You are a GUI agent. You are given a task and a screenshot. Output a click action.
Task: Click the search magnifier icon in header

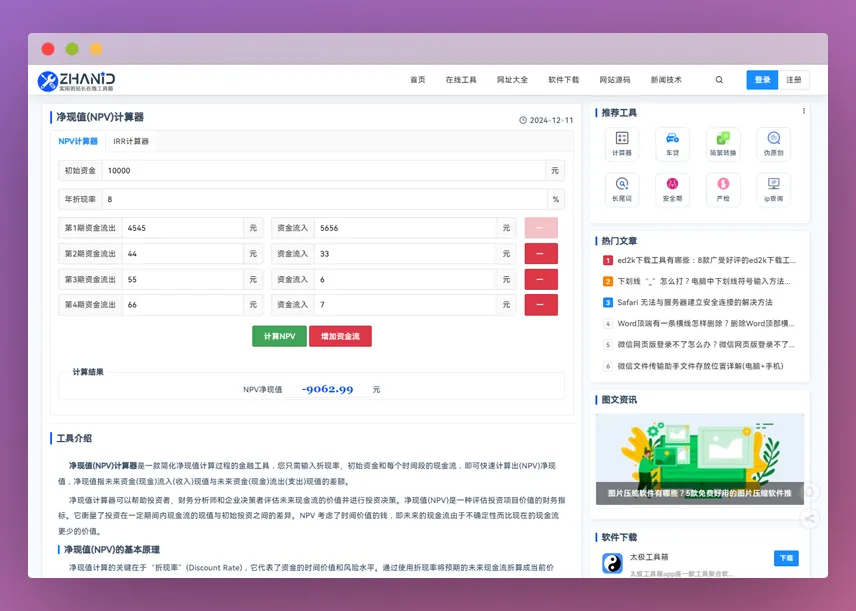pyautogui.click(x=719, y=80)
